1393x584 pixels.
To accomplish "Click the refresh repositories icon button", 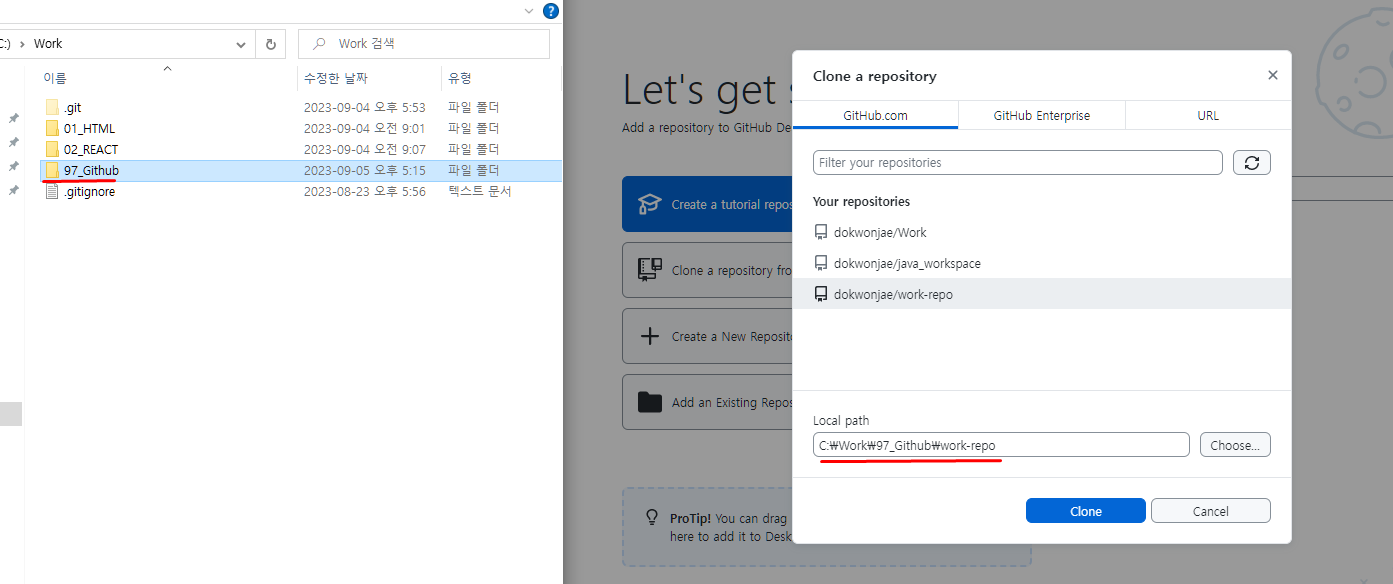I will (x=1251, y=163).
